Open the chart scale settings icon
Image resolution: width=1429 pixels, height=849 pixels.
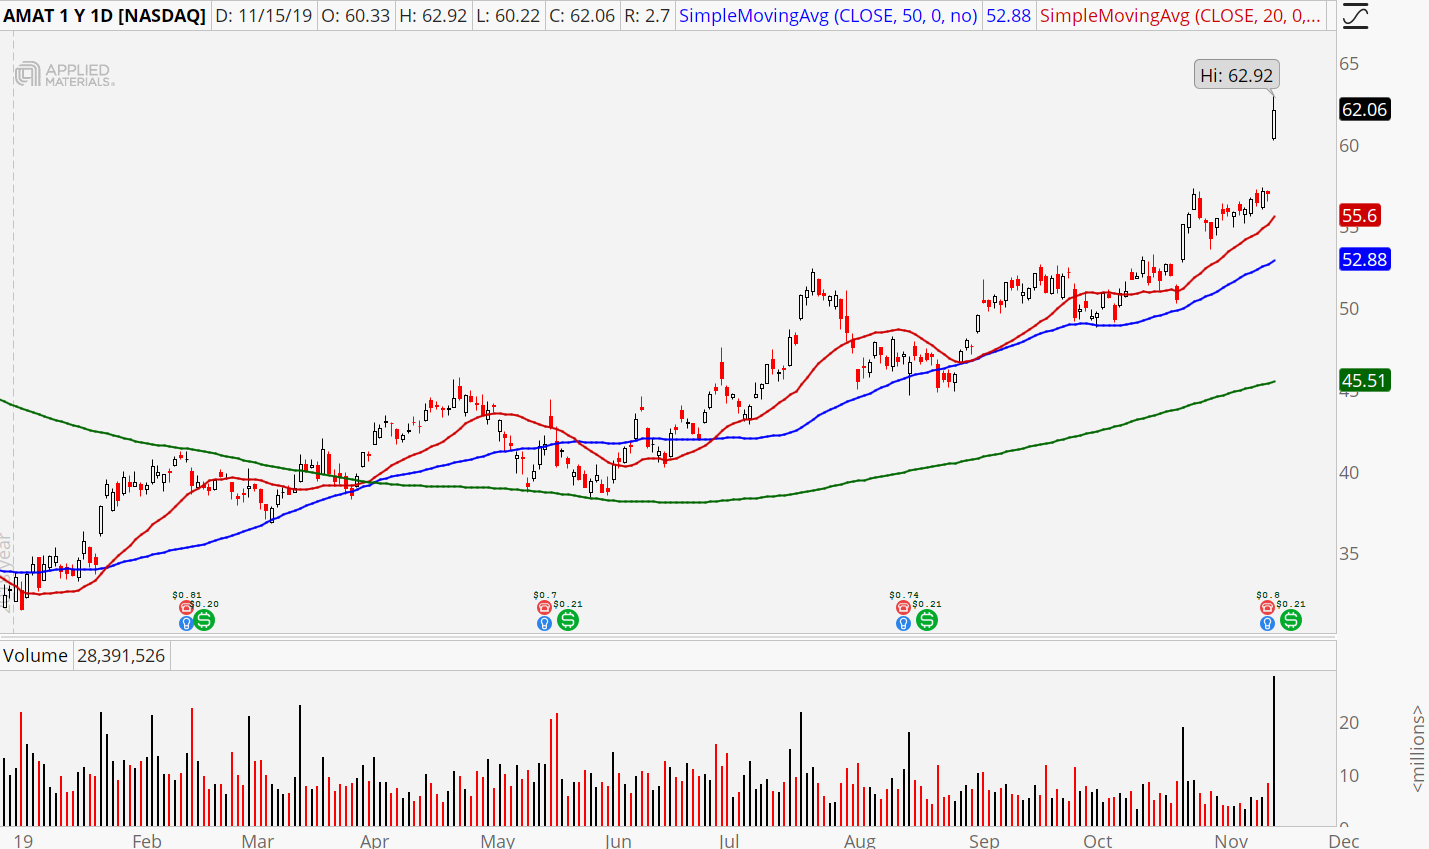pyautogui.click(x=1356, y=16)
